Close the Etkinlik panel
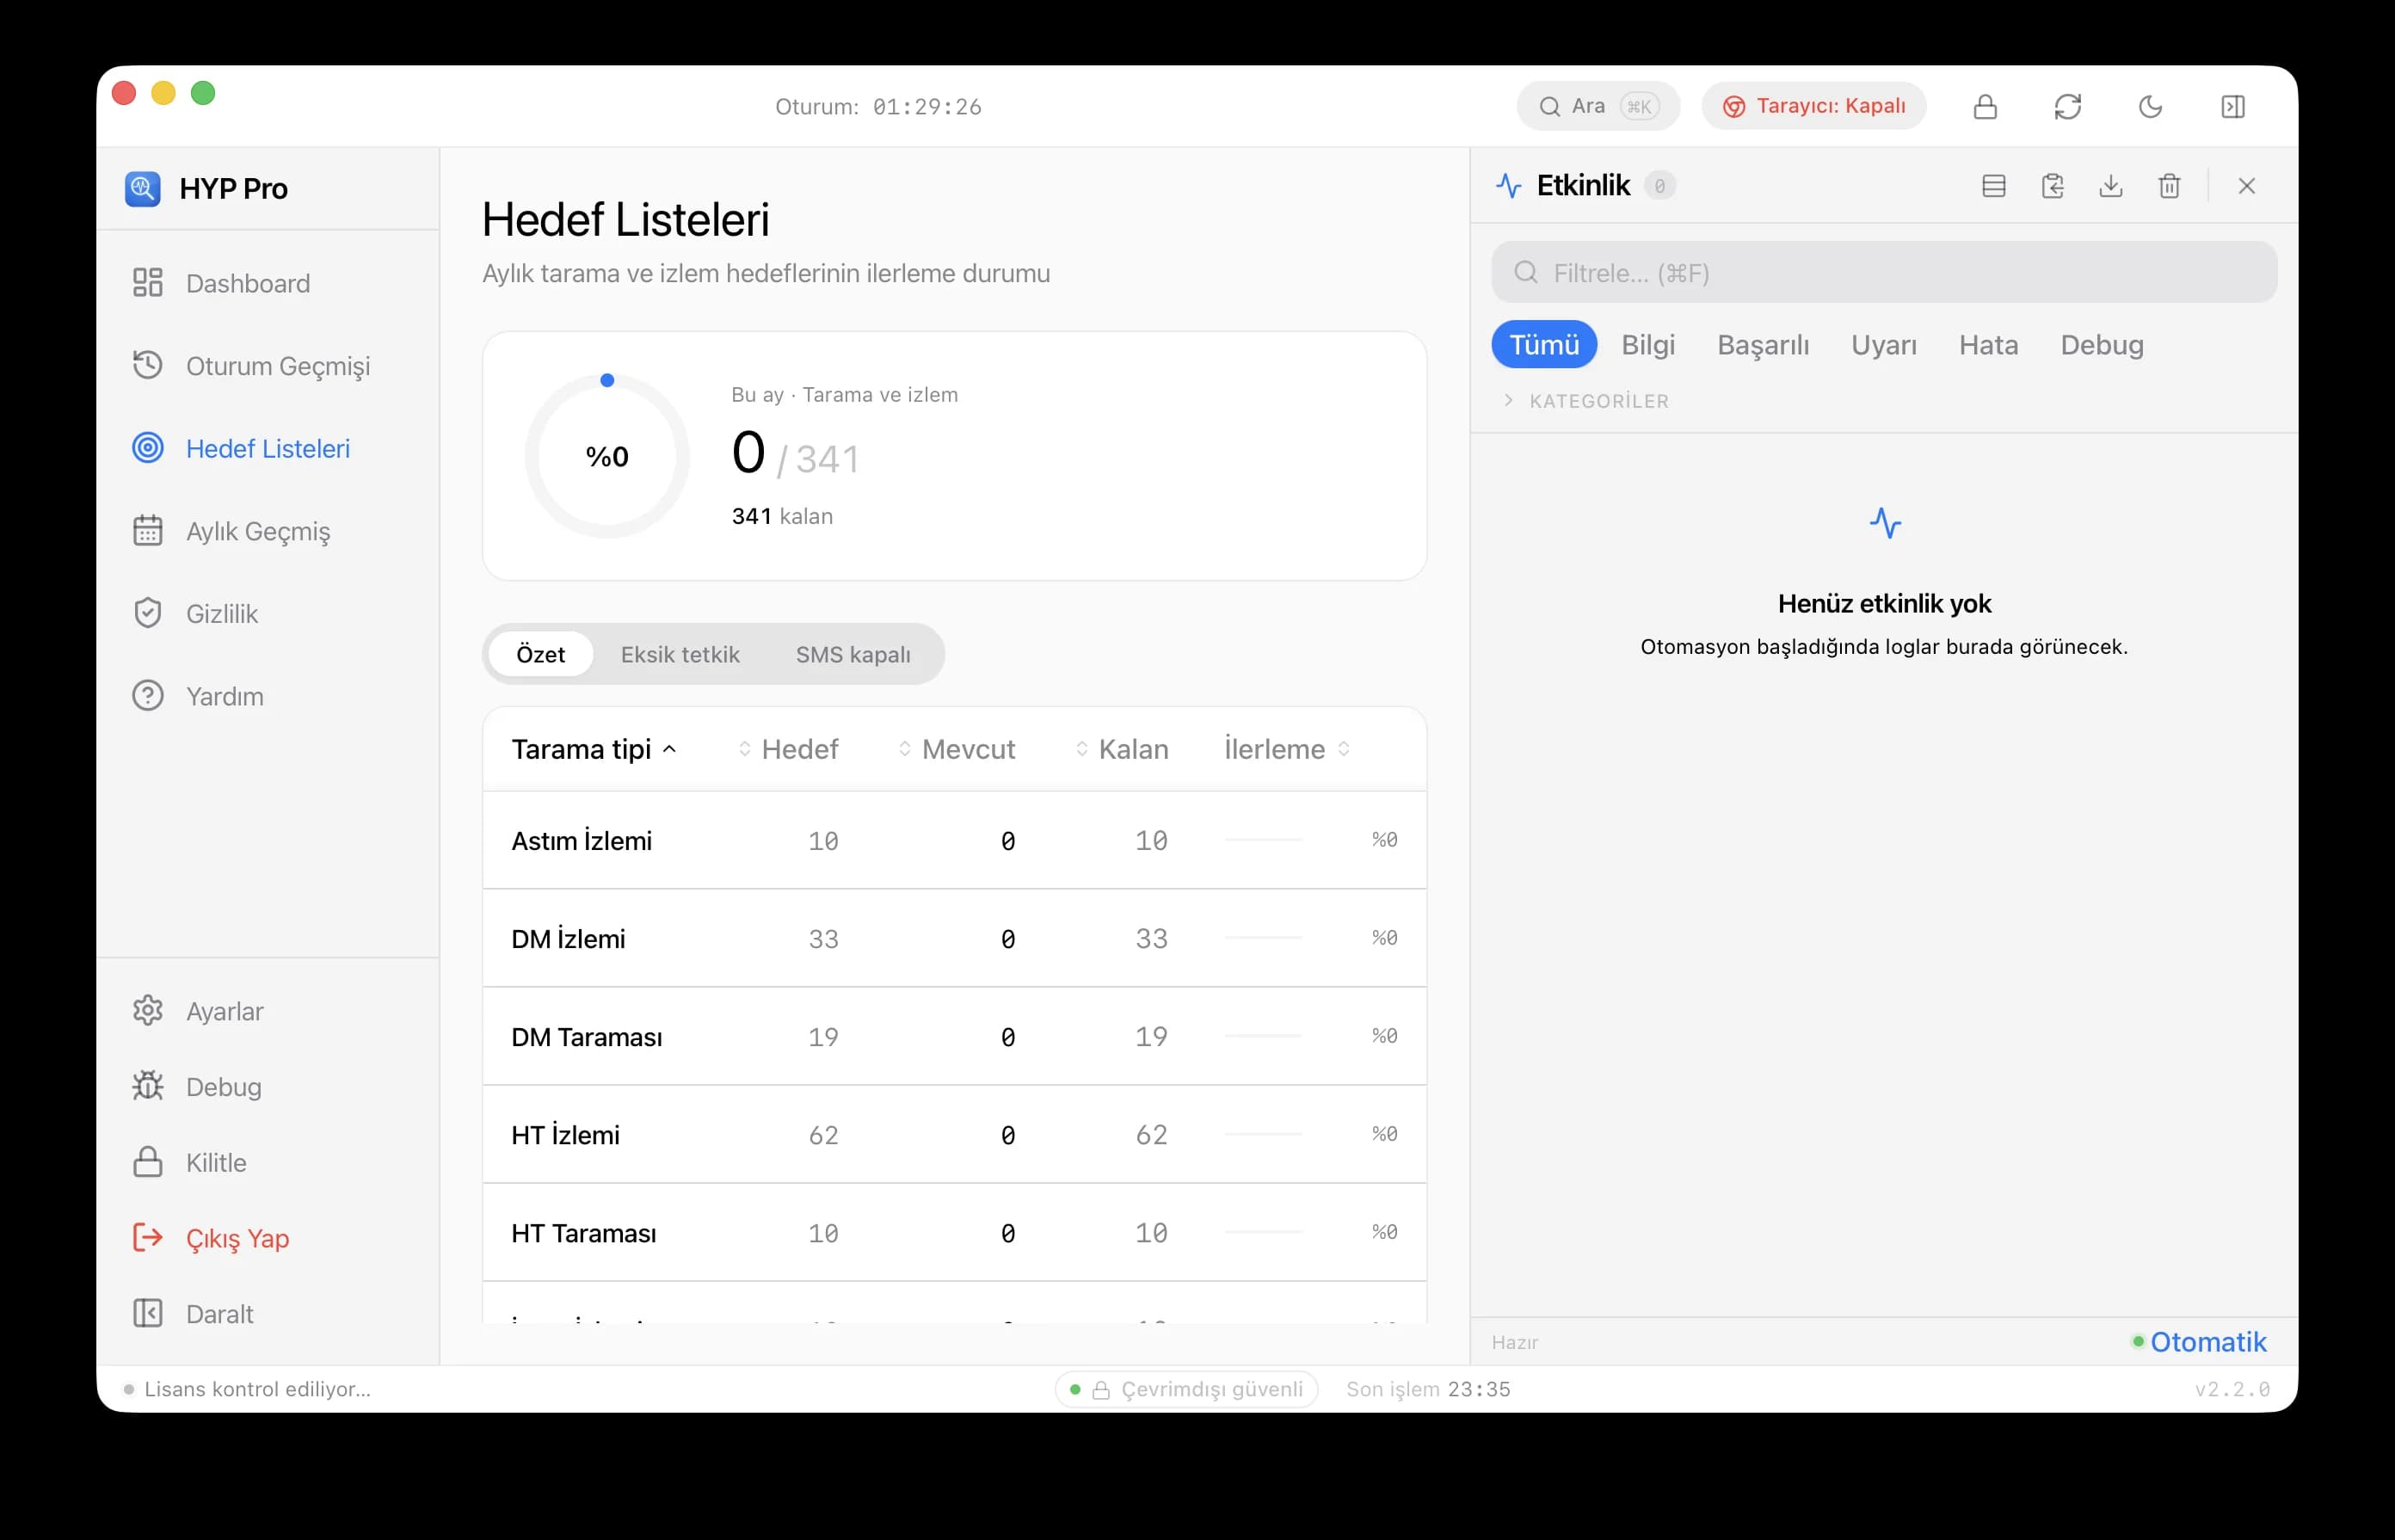The image size is (2395, 1540). (2247, 186)
